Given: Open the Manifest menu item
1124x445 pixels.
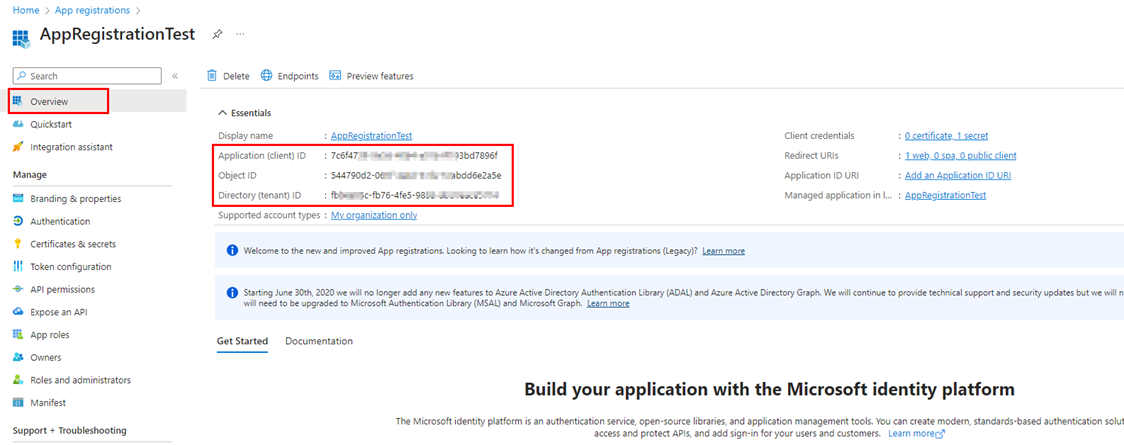Looking at the screenshot, I should pos(48,403).
